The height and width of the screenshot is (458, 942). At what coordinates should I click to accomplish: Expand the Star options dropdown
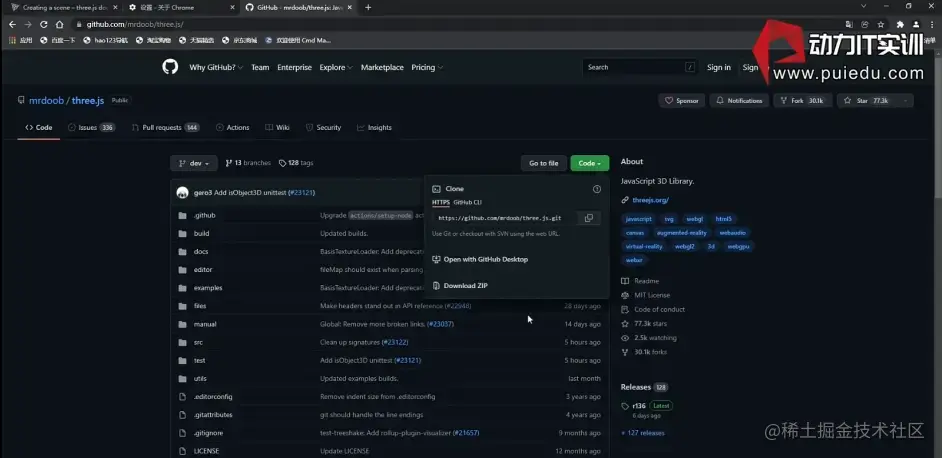(x=904, y=100)
